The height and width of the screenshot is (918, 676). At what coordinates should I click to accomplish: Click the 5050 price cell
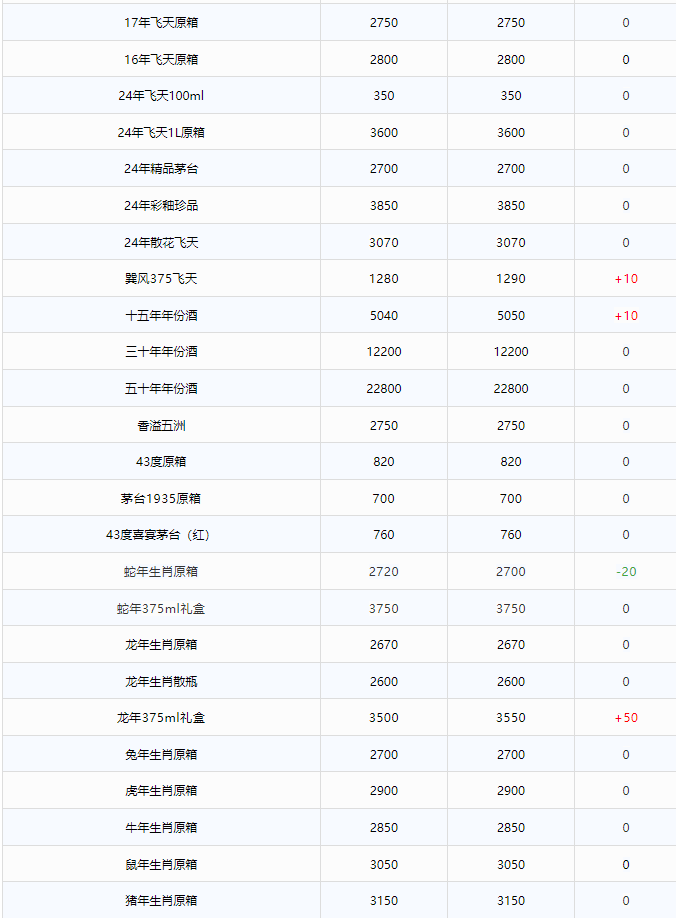(510, 316)
